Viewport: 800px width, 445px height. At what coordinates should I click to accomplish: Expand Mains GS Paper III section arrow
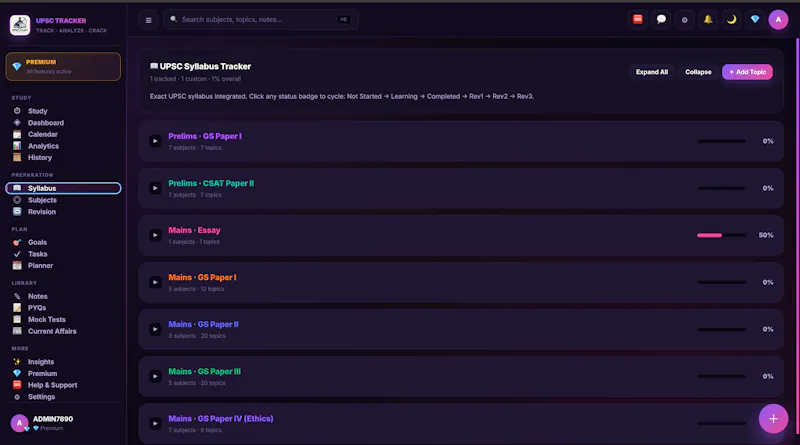155,376
